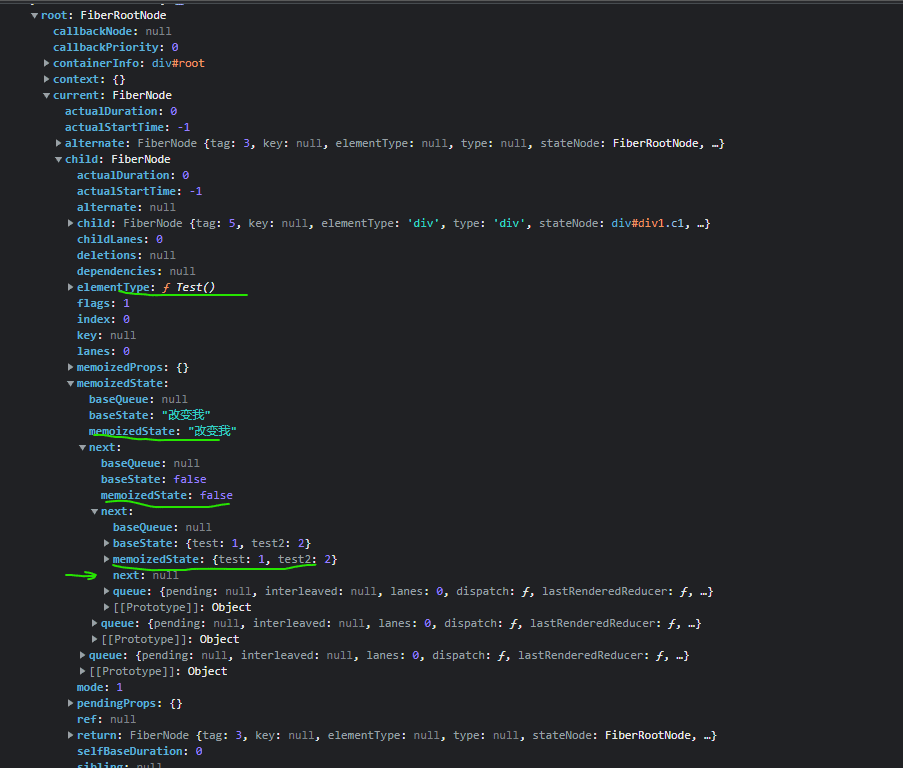Select the flags: 1 property row
This screenshot has height=768, width=903.
[103, 304]
